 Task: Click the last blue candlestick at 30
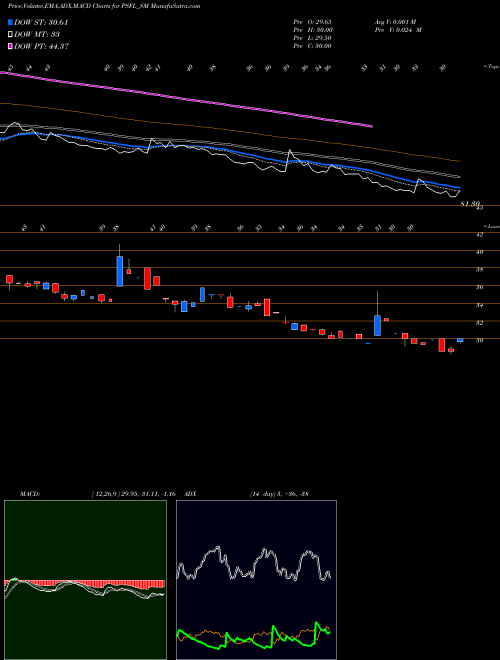tap(460, 340)
